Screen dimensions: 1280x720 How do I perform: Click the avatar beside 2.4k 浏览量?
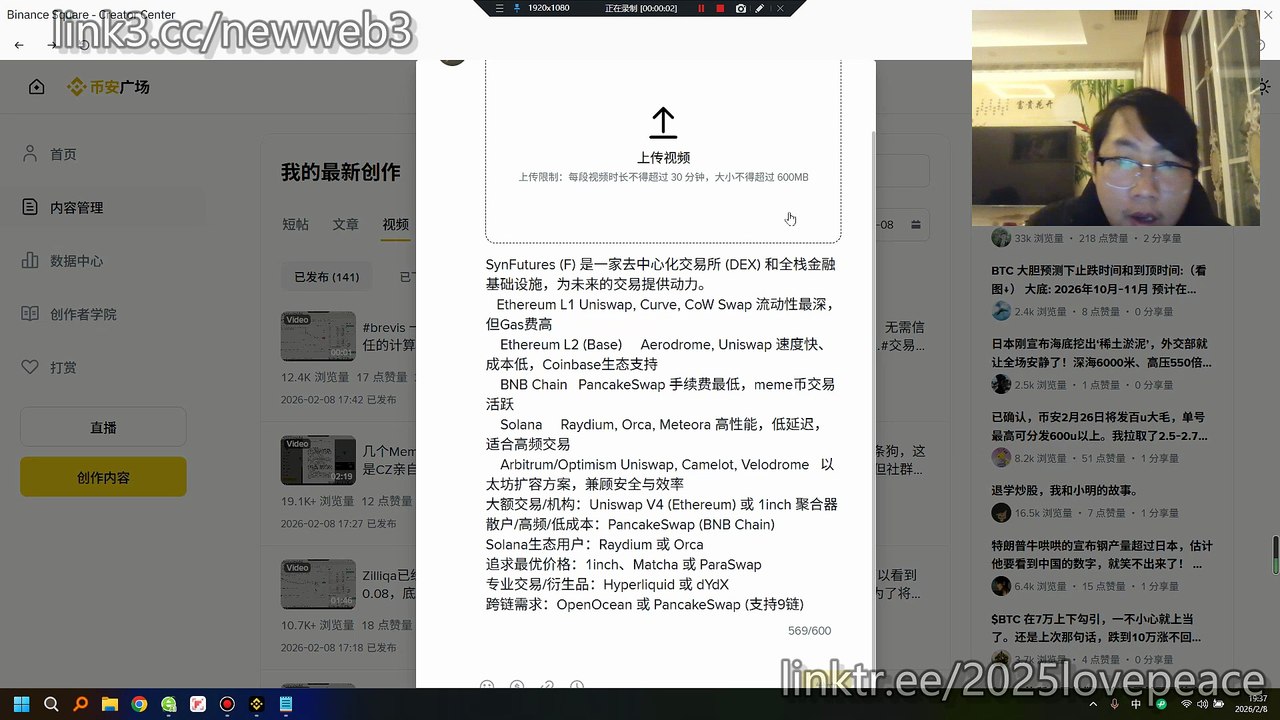pos(1001,311)
